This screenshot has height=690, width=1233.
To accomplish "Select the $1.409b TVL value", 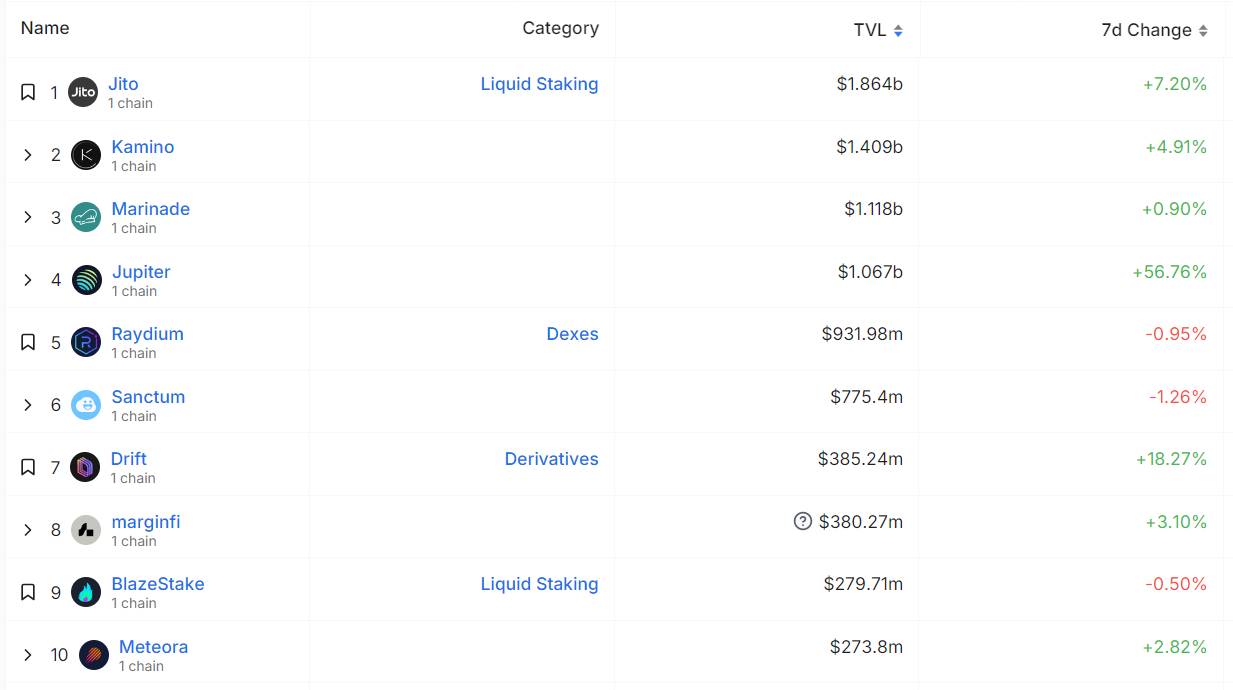I will point(870,147).
